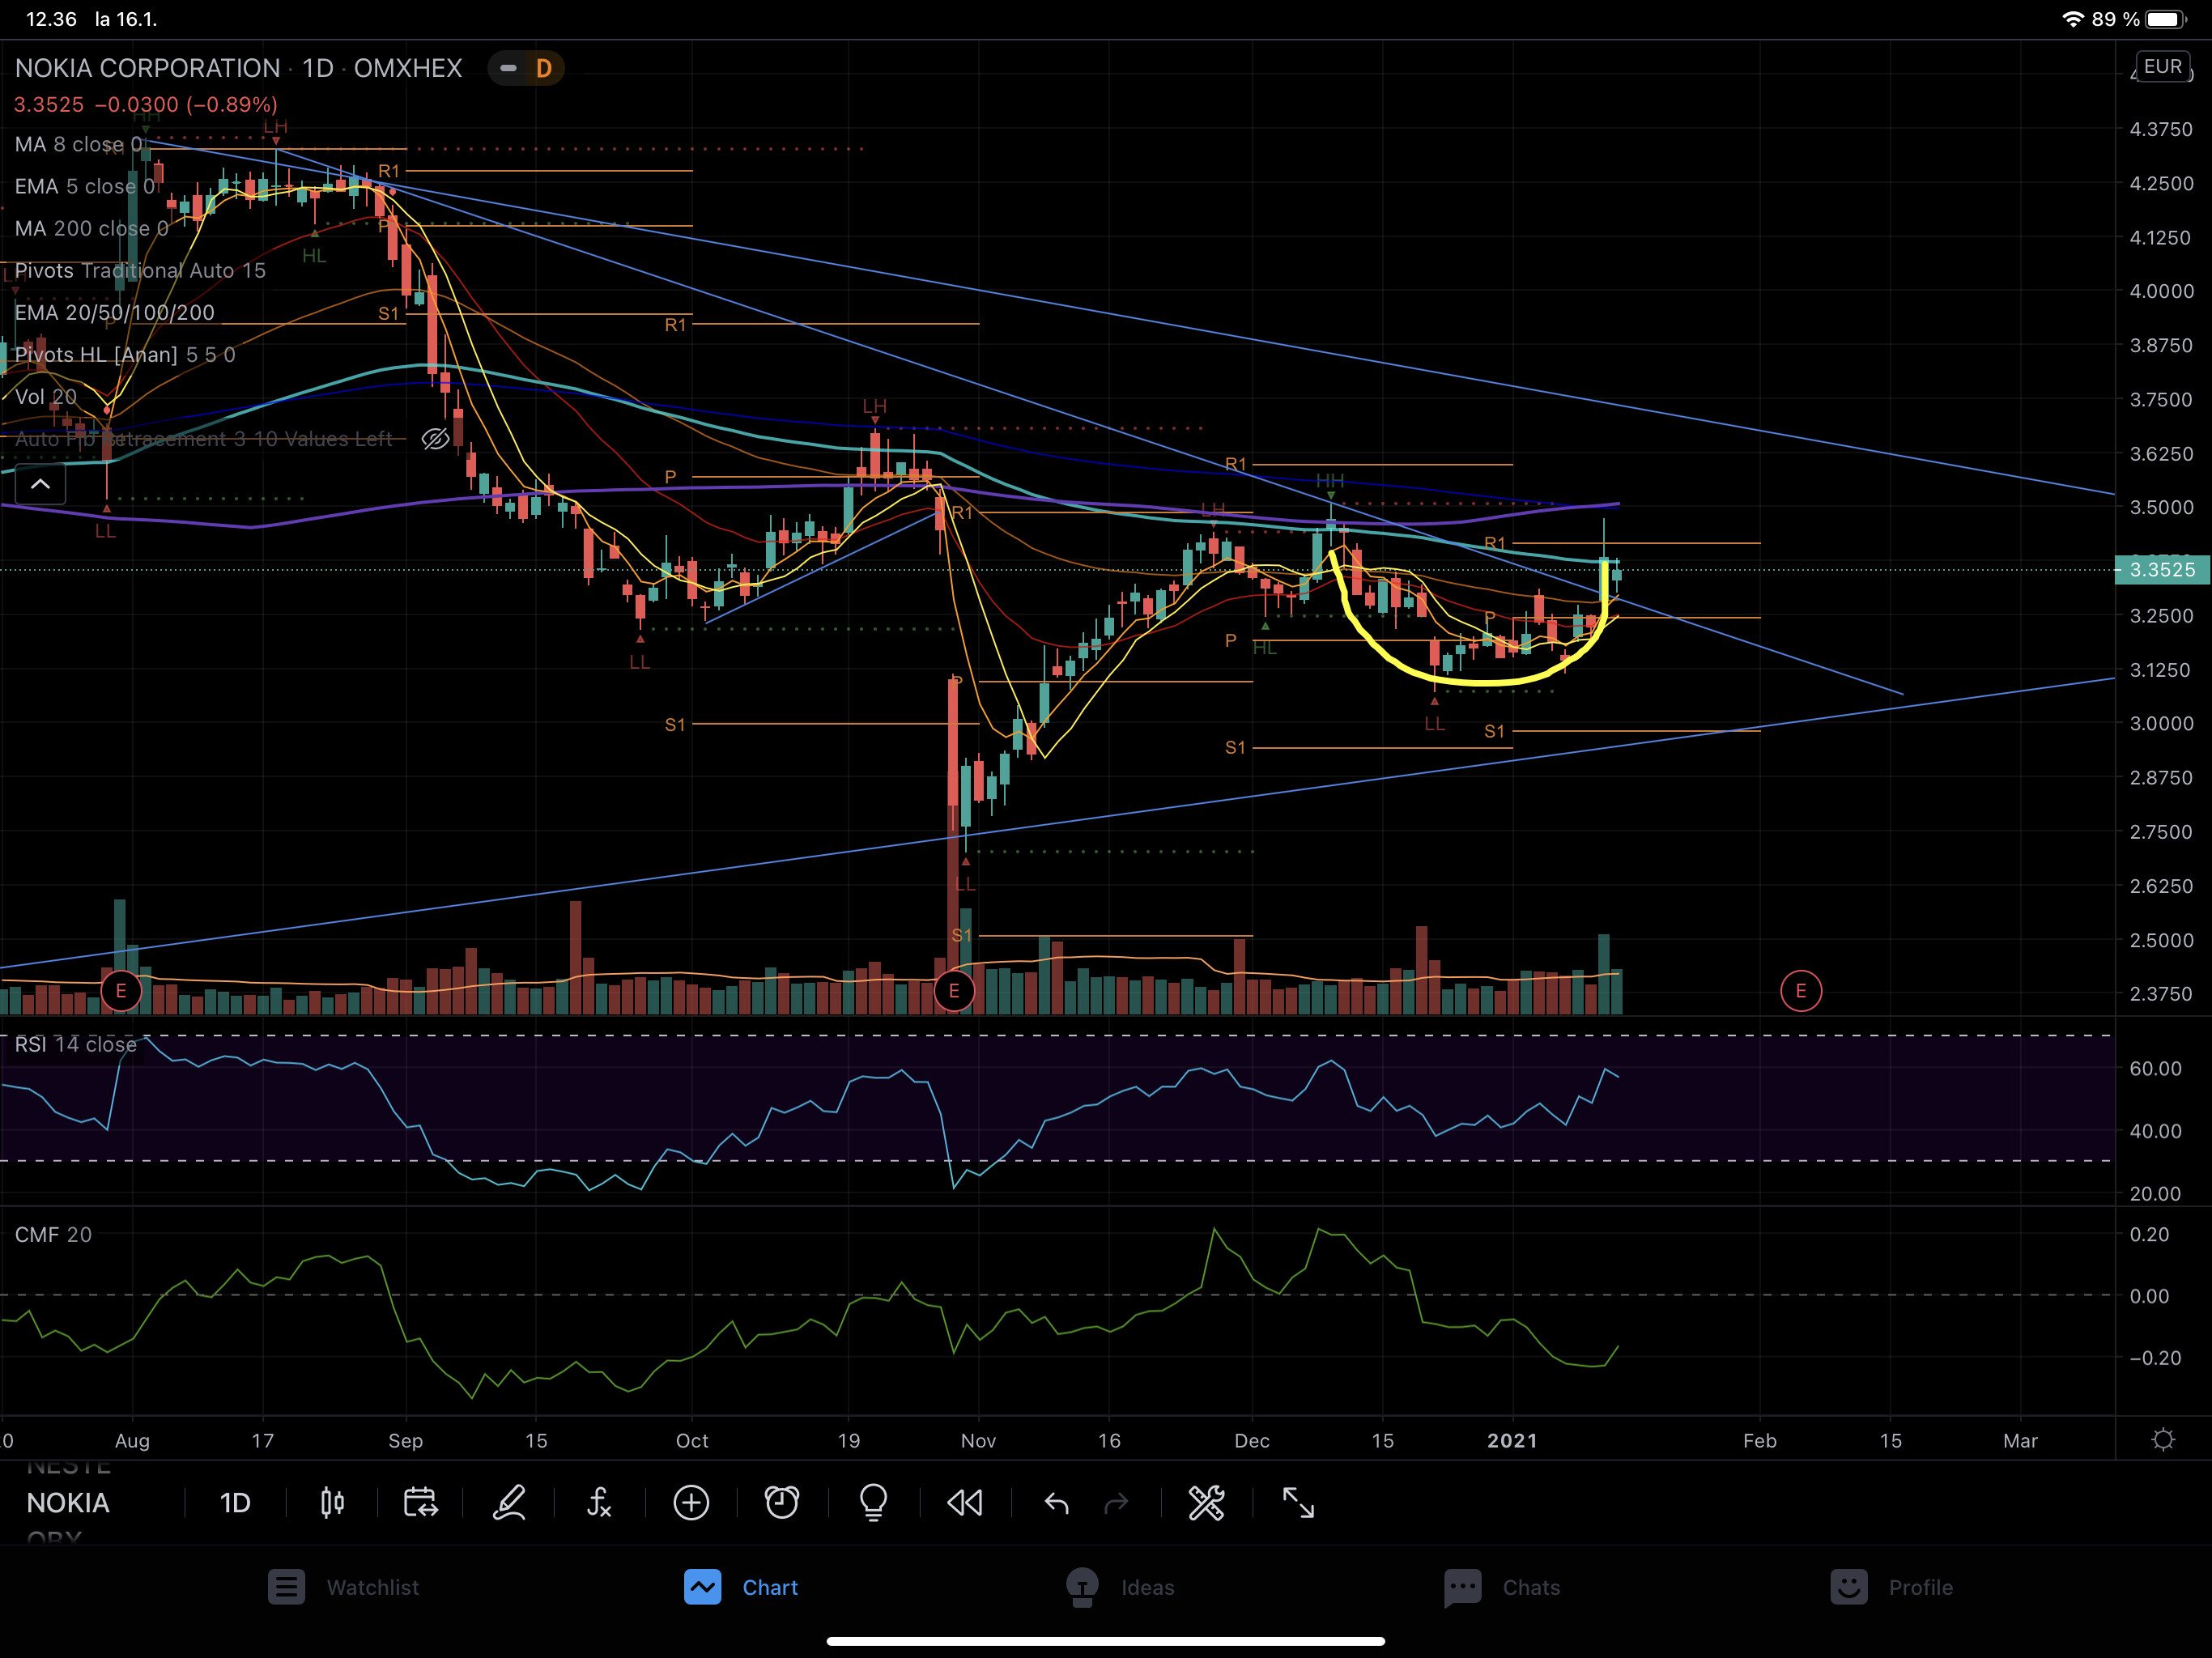Tap the 2021 label on time axis
Viewport: 2212px width, 1658px height.
1512,1441
